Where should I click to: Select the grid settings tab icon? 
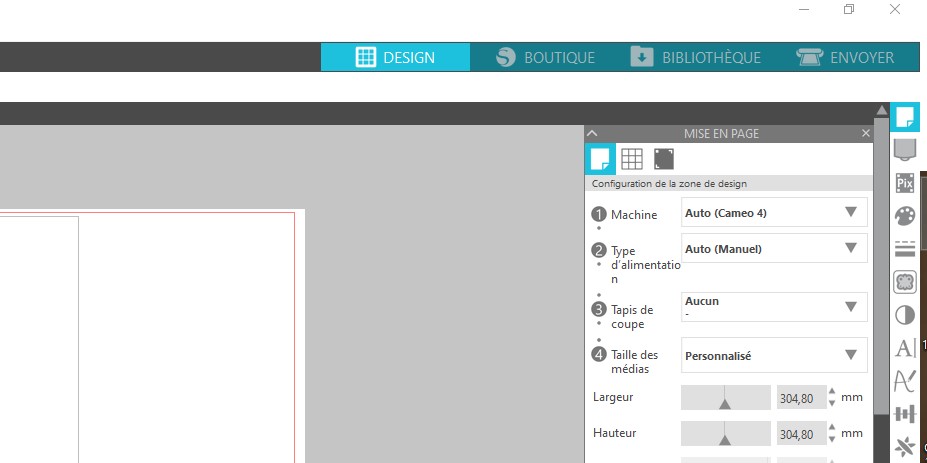631,158
